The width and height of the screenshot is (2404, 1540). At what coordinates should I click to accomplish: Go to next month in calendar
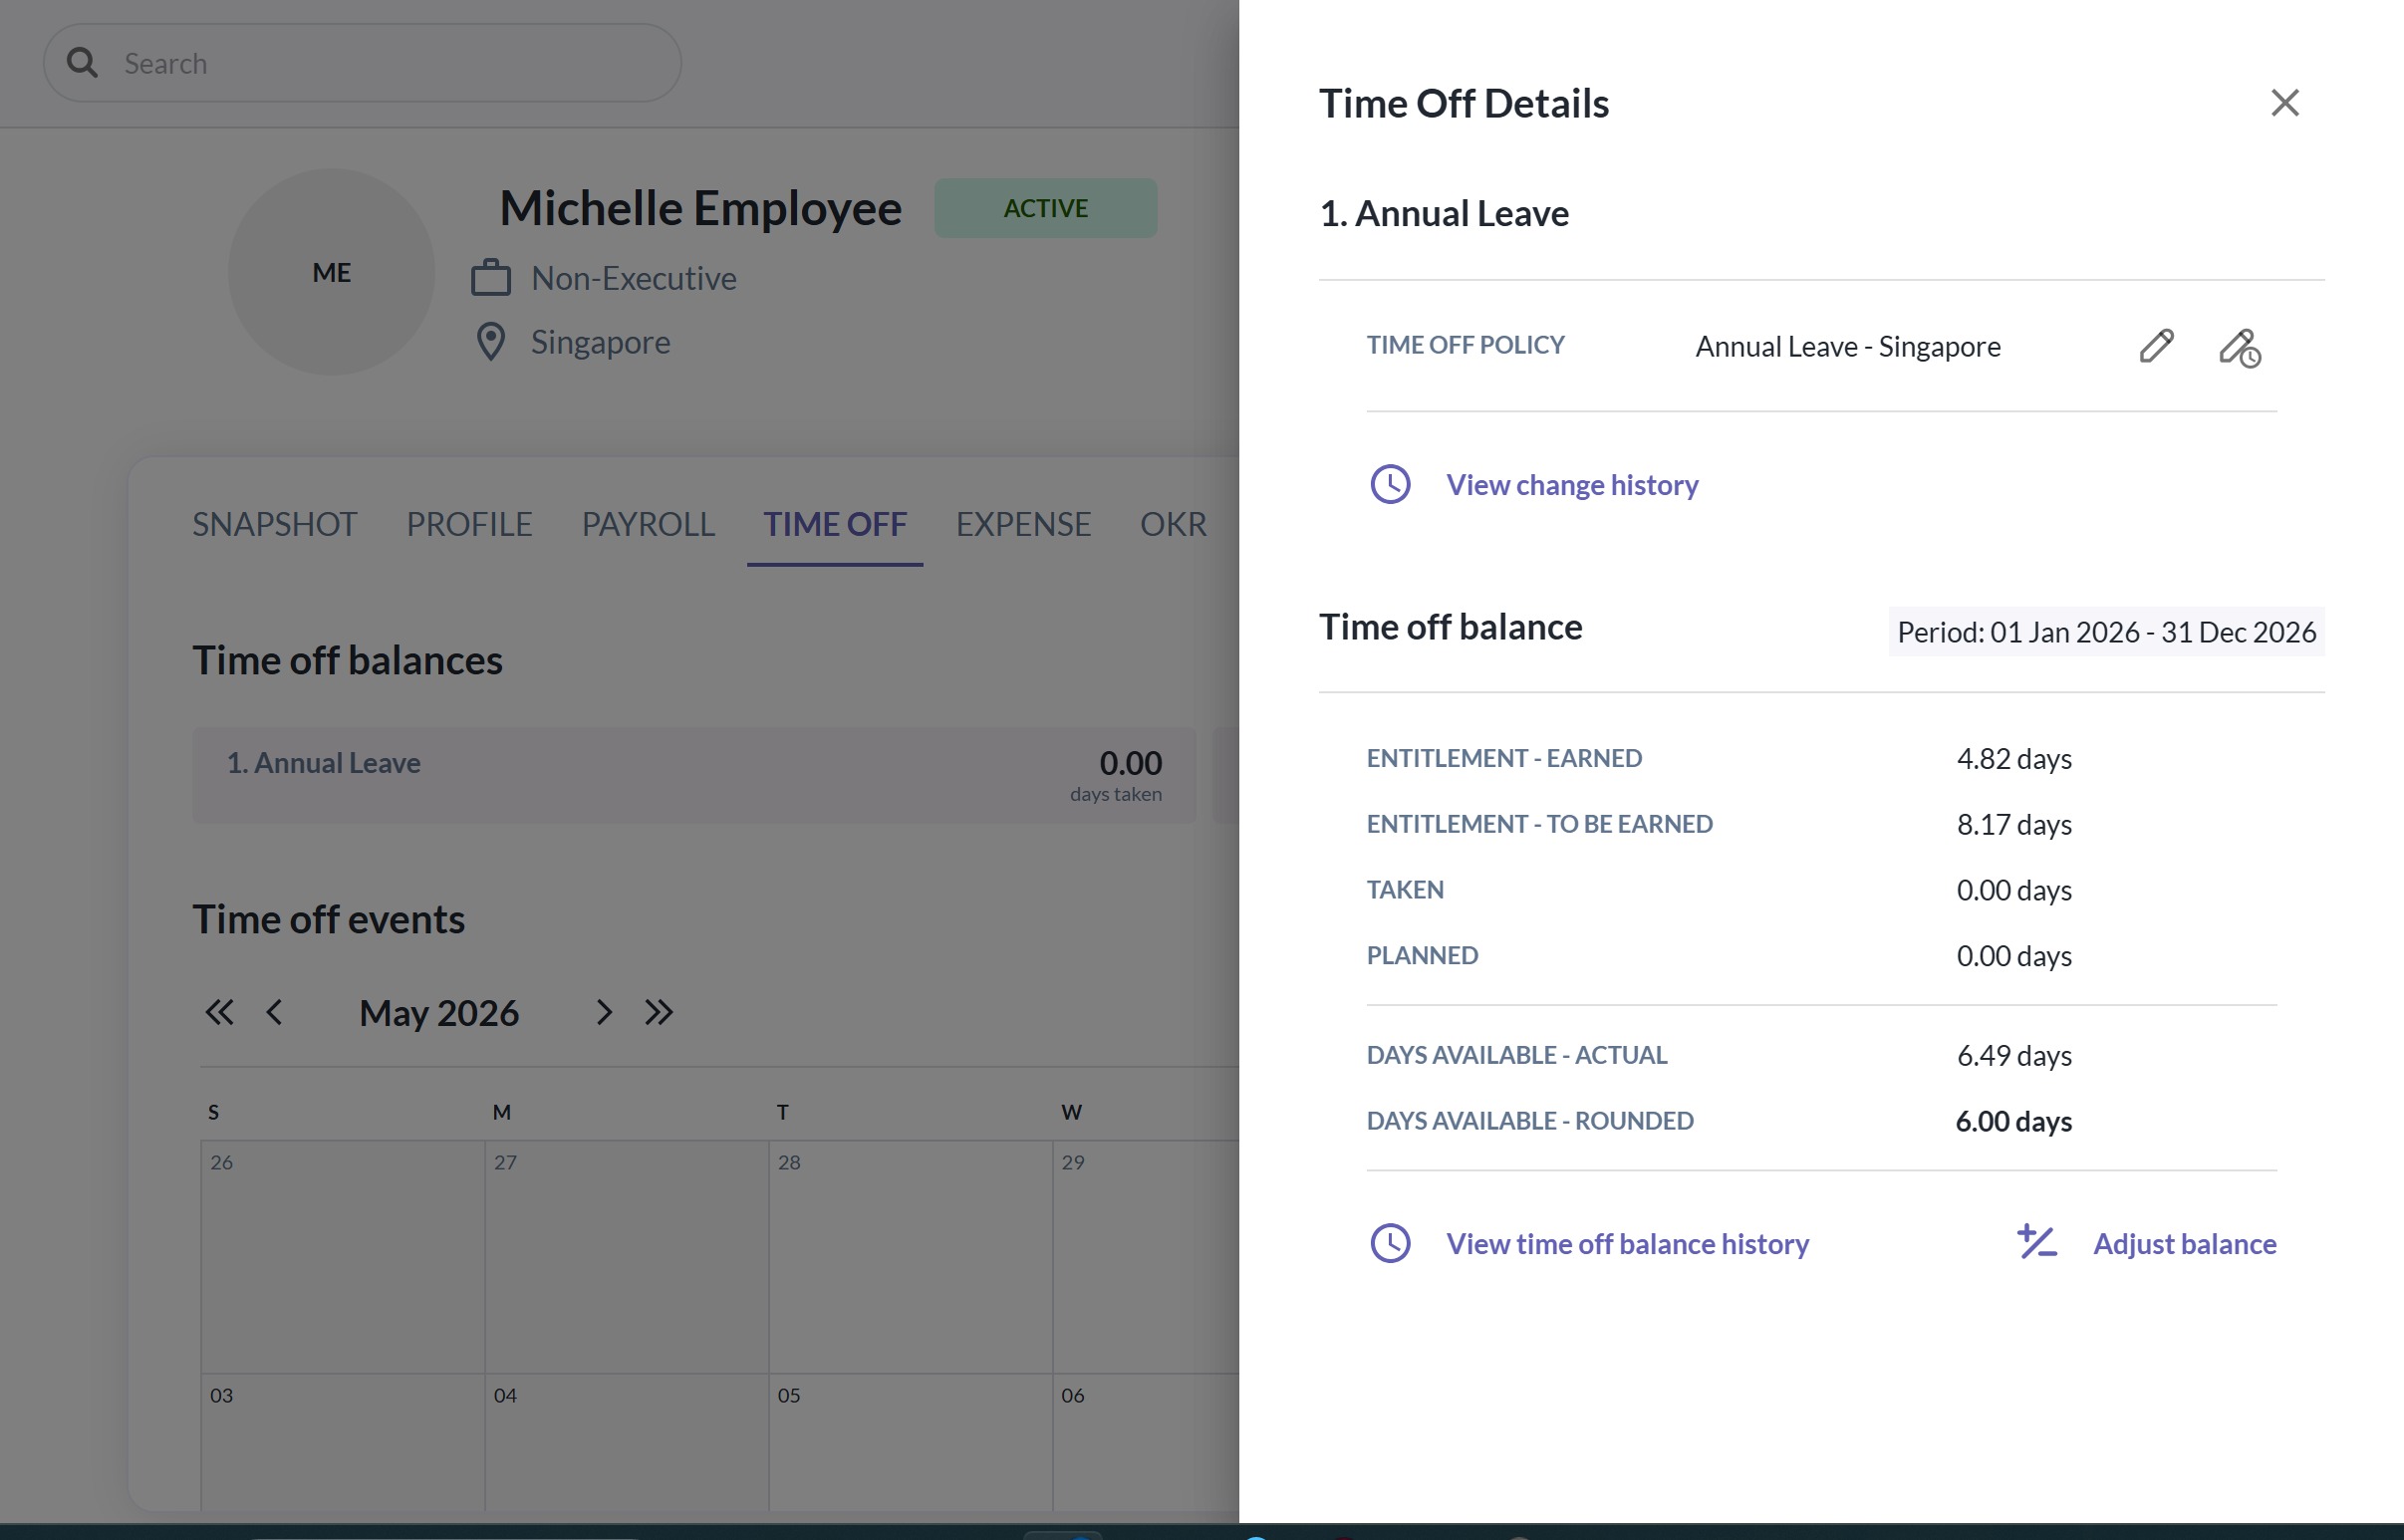(603, 1012)
